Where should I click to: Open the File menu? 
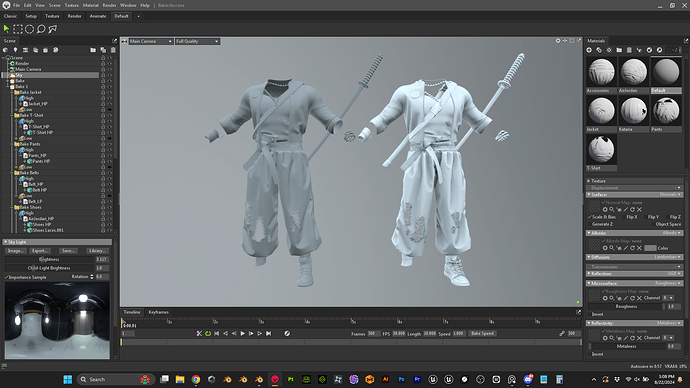[16, 5]
